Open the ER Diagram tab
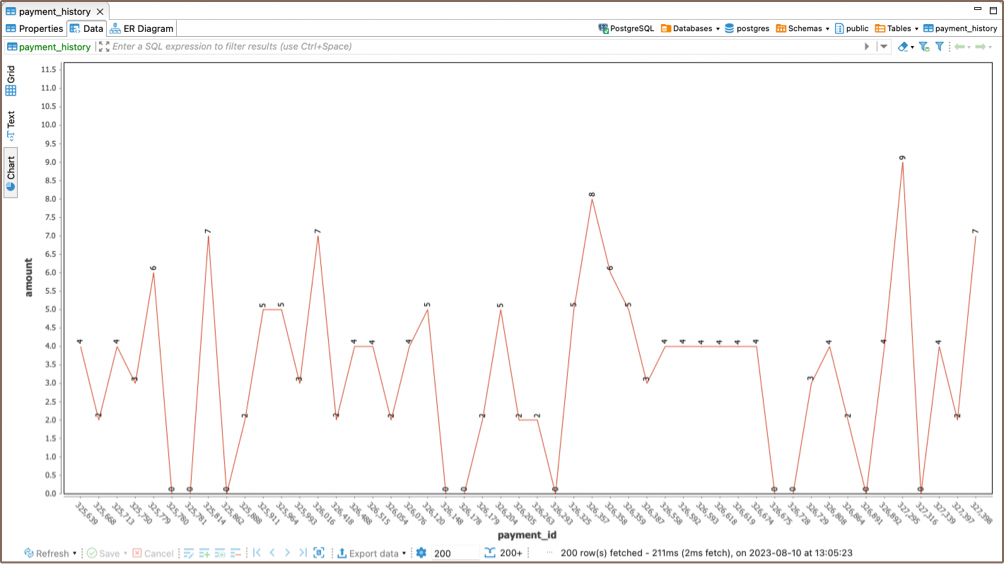The image size is (1004, 564). click(142, 29)
